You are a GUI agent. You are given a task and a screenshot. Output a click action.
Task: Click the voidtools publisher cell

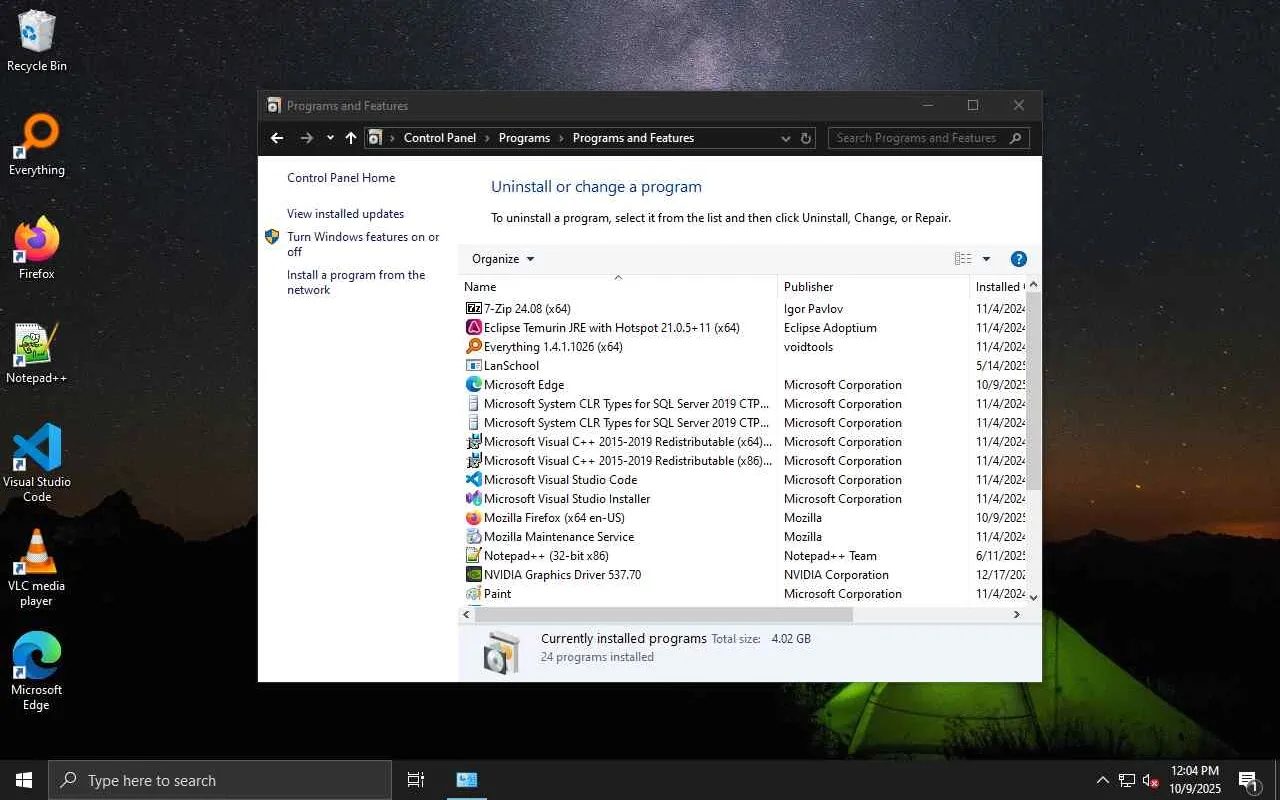(x=808, y=347)
